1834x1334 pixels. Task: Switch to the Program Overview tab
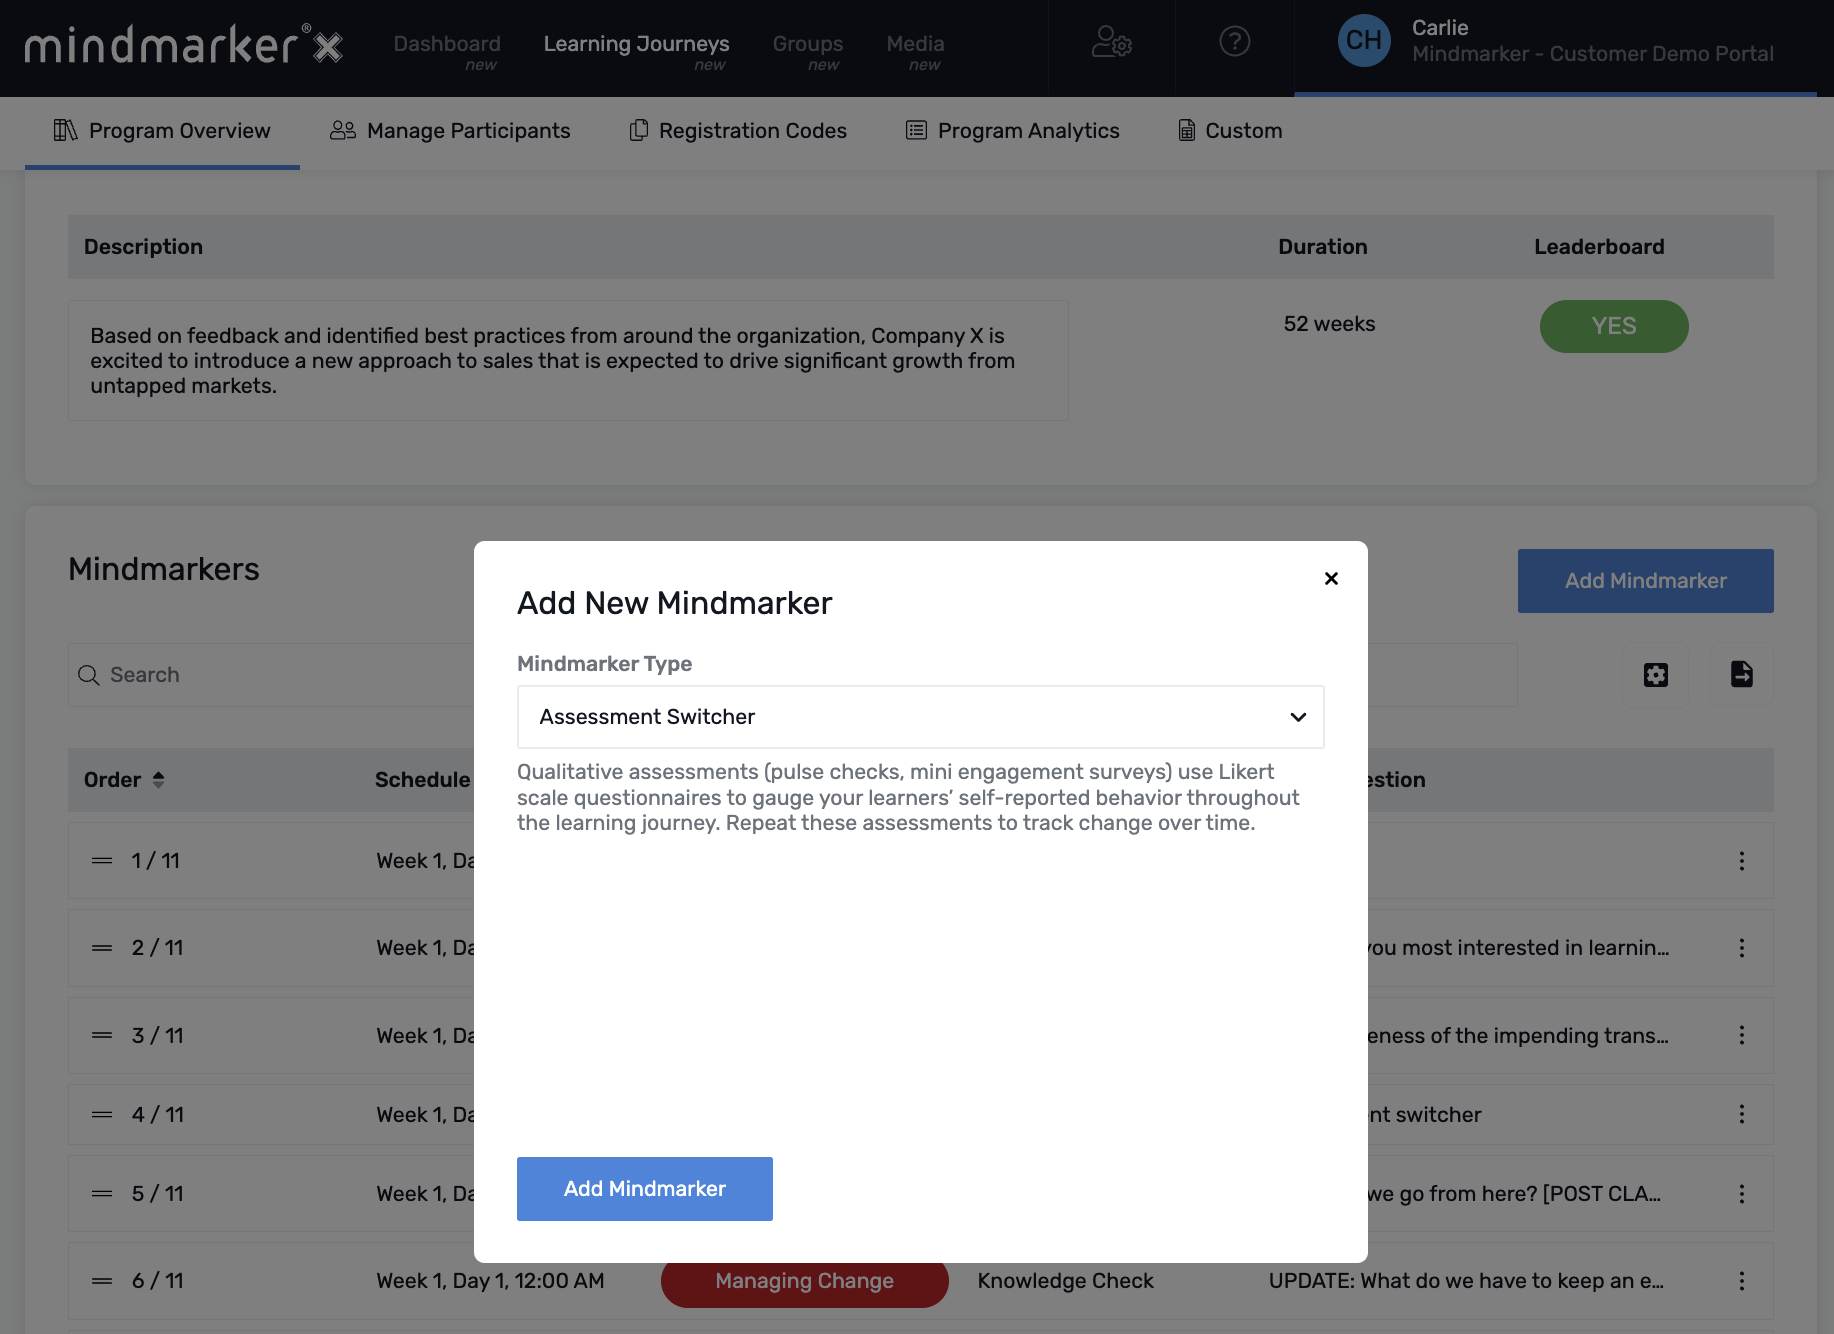click(162, 131)
